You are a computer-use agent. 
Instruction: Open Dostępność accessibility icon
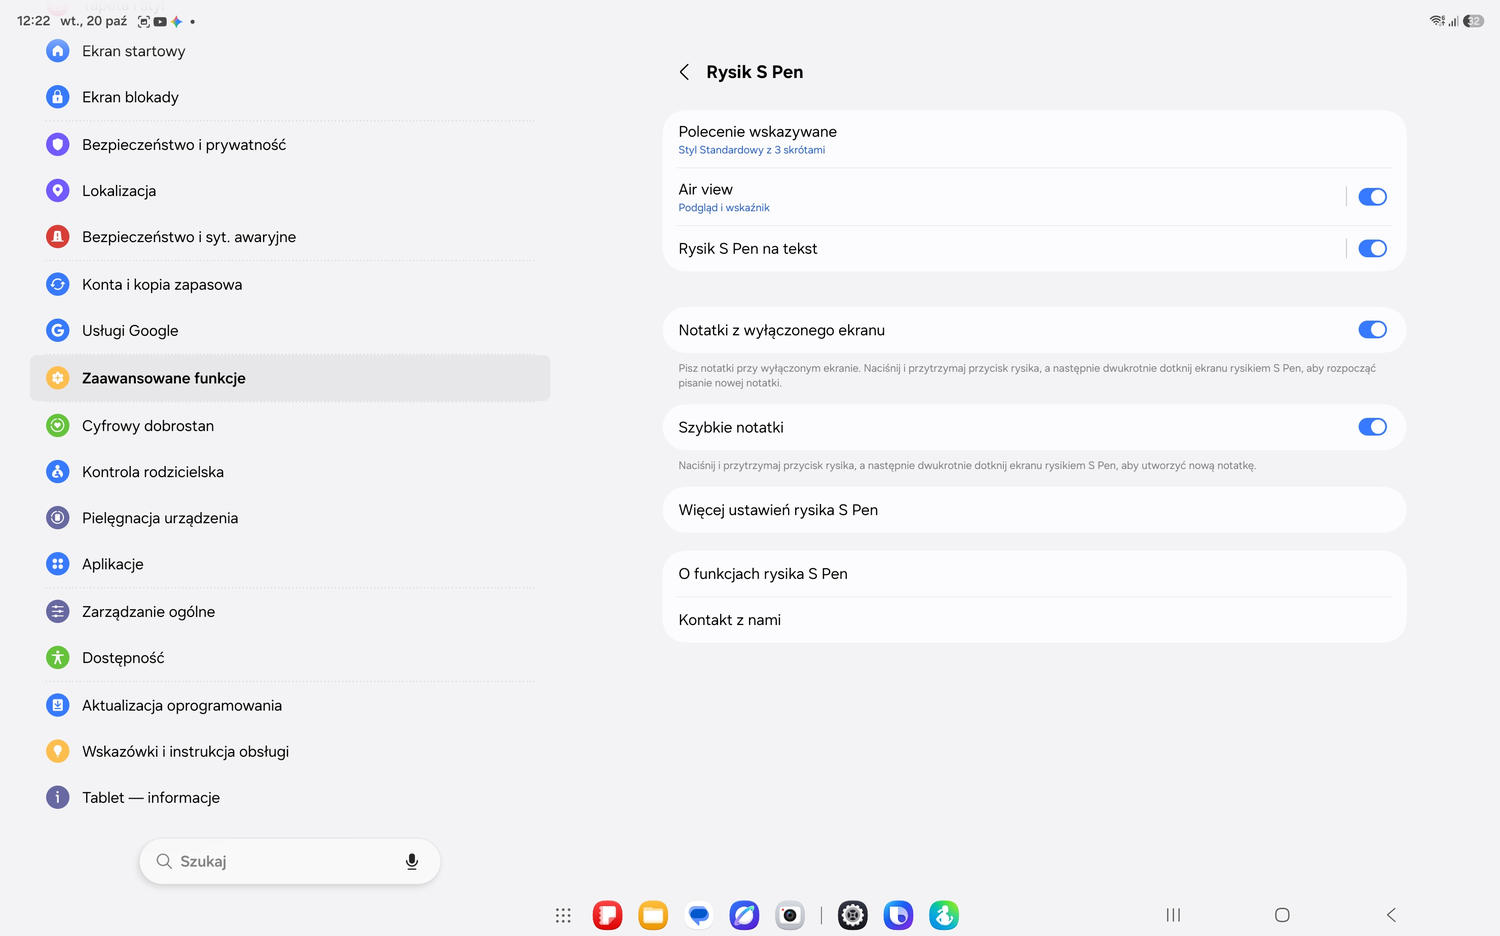58,657
